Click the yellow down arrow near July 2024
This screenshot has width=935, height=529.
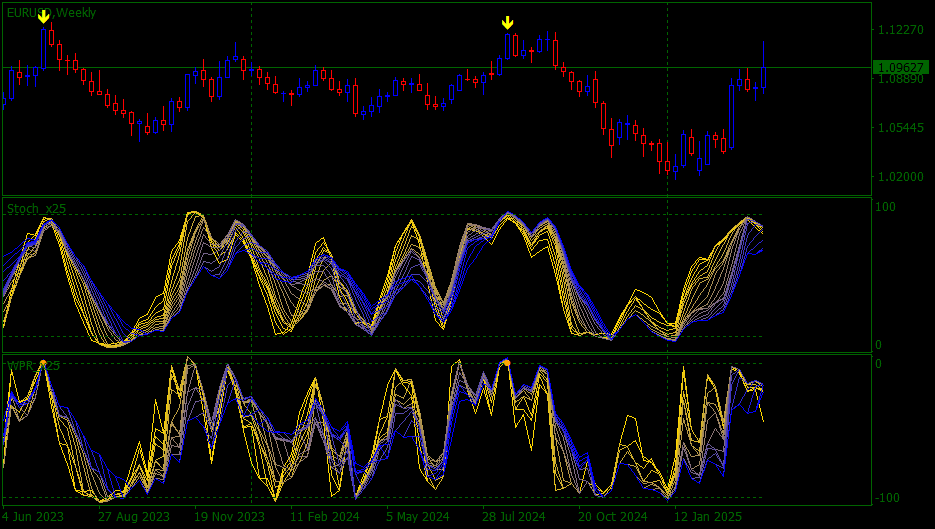pyautogui.click(x=507, y=23)
